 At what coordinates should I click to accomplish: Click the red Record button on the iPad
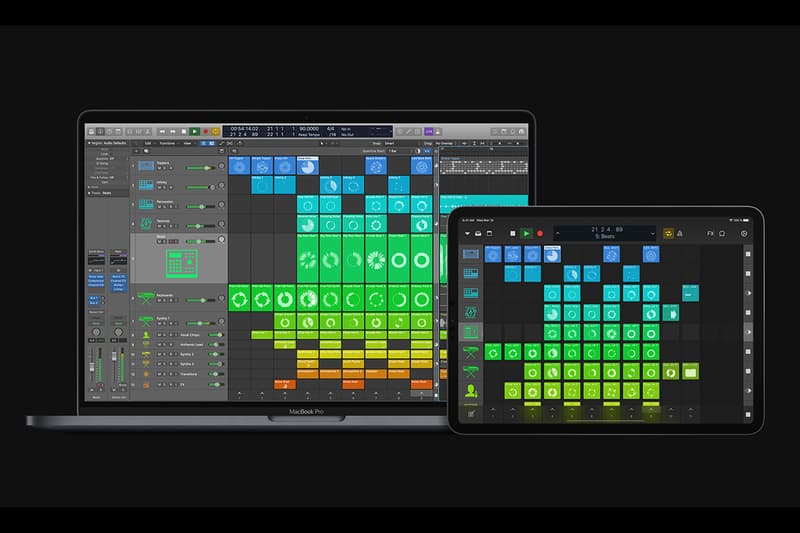tap(541, 233)
